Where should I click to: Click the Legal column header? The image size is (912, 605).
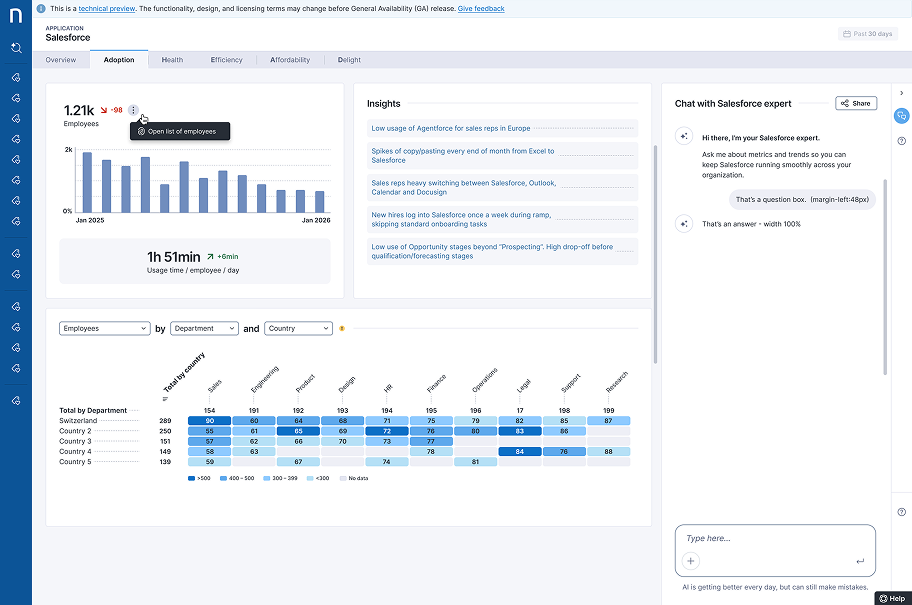point(523,386)
